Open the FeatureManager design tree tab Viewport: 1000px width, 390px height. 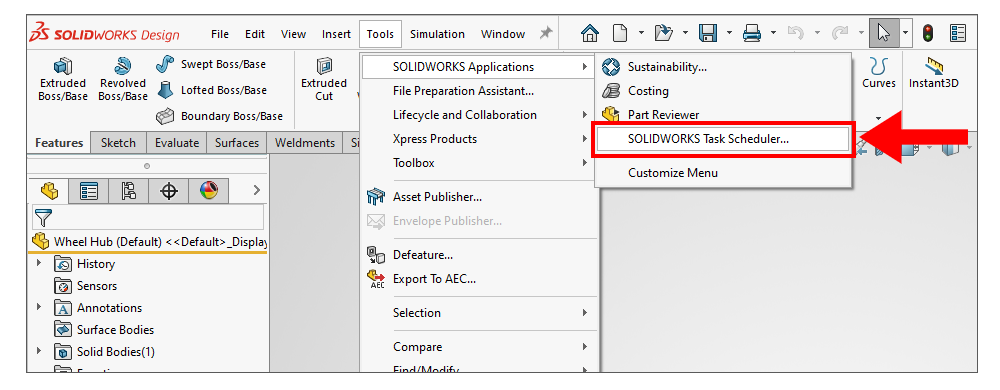pos(49,190)
